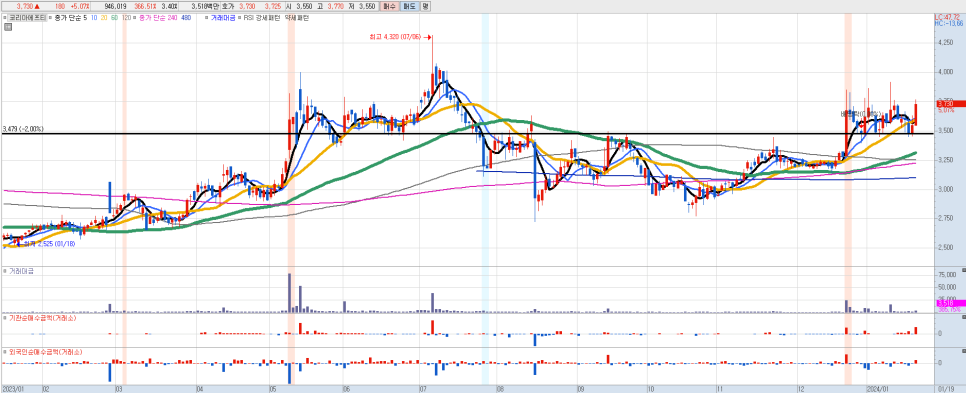Click the 2023/01 date on time axis
The image size is (966, 393).
(12, 389)
